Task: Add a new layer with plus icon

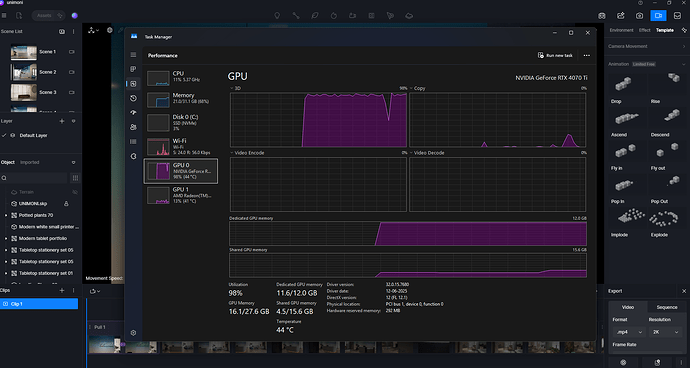Action: point(62,121)
